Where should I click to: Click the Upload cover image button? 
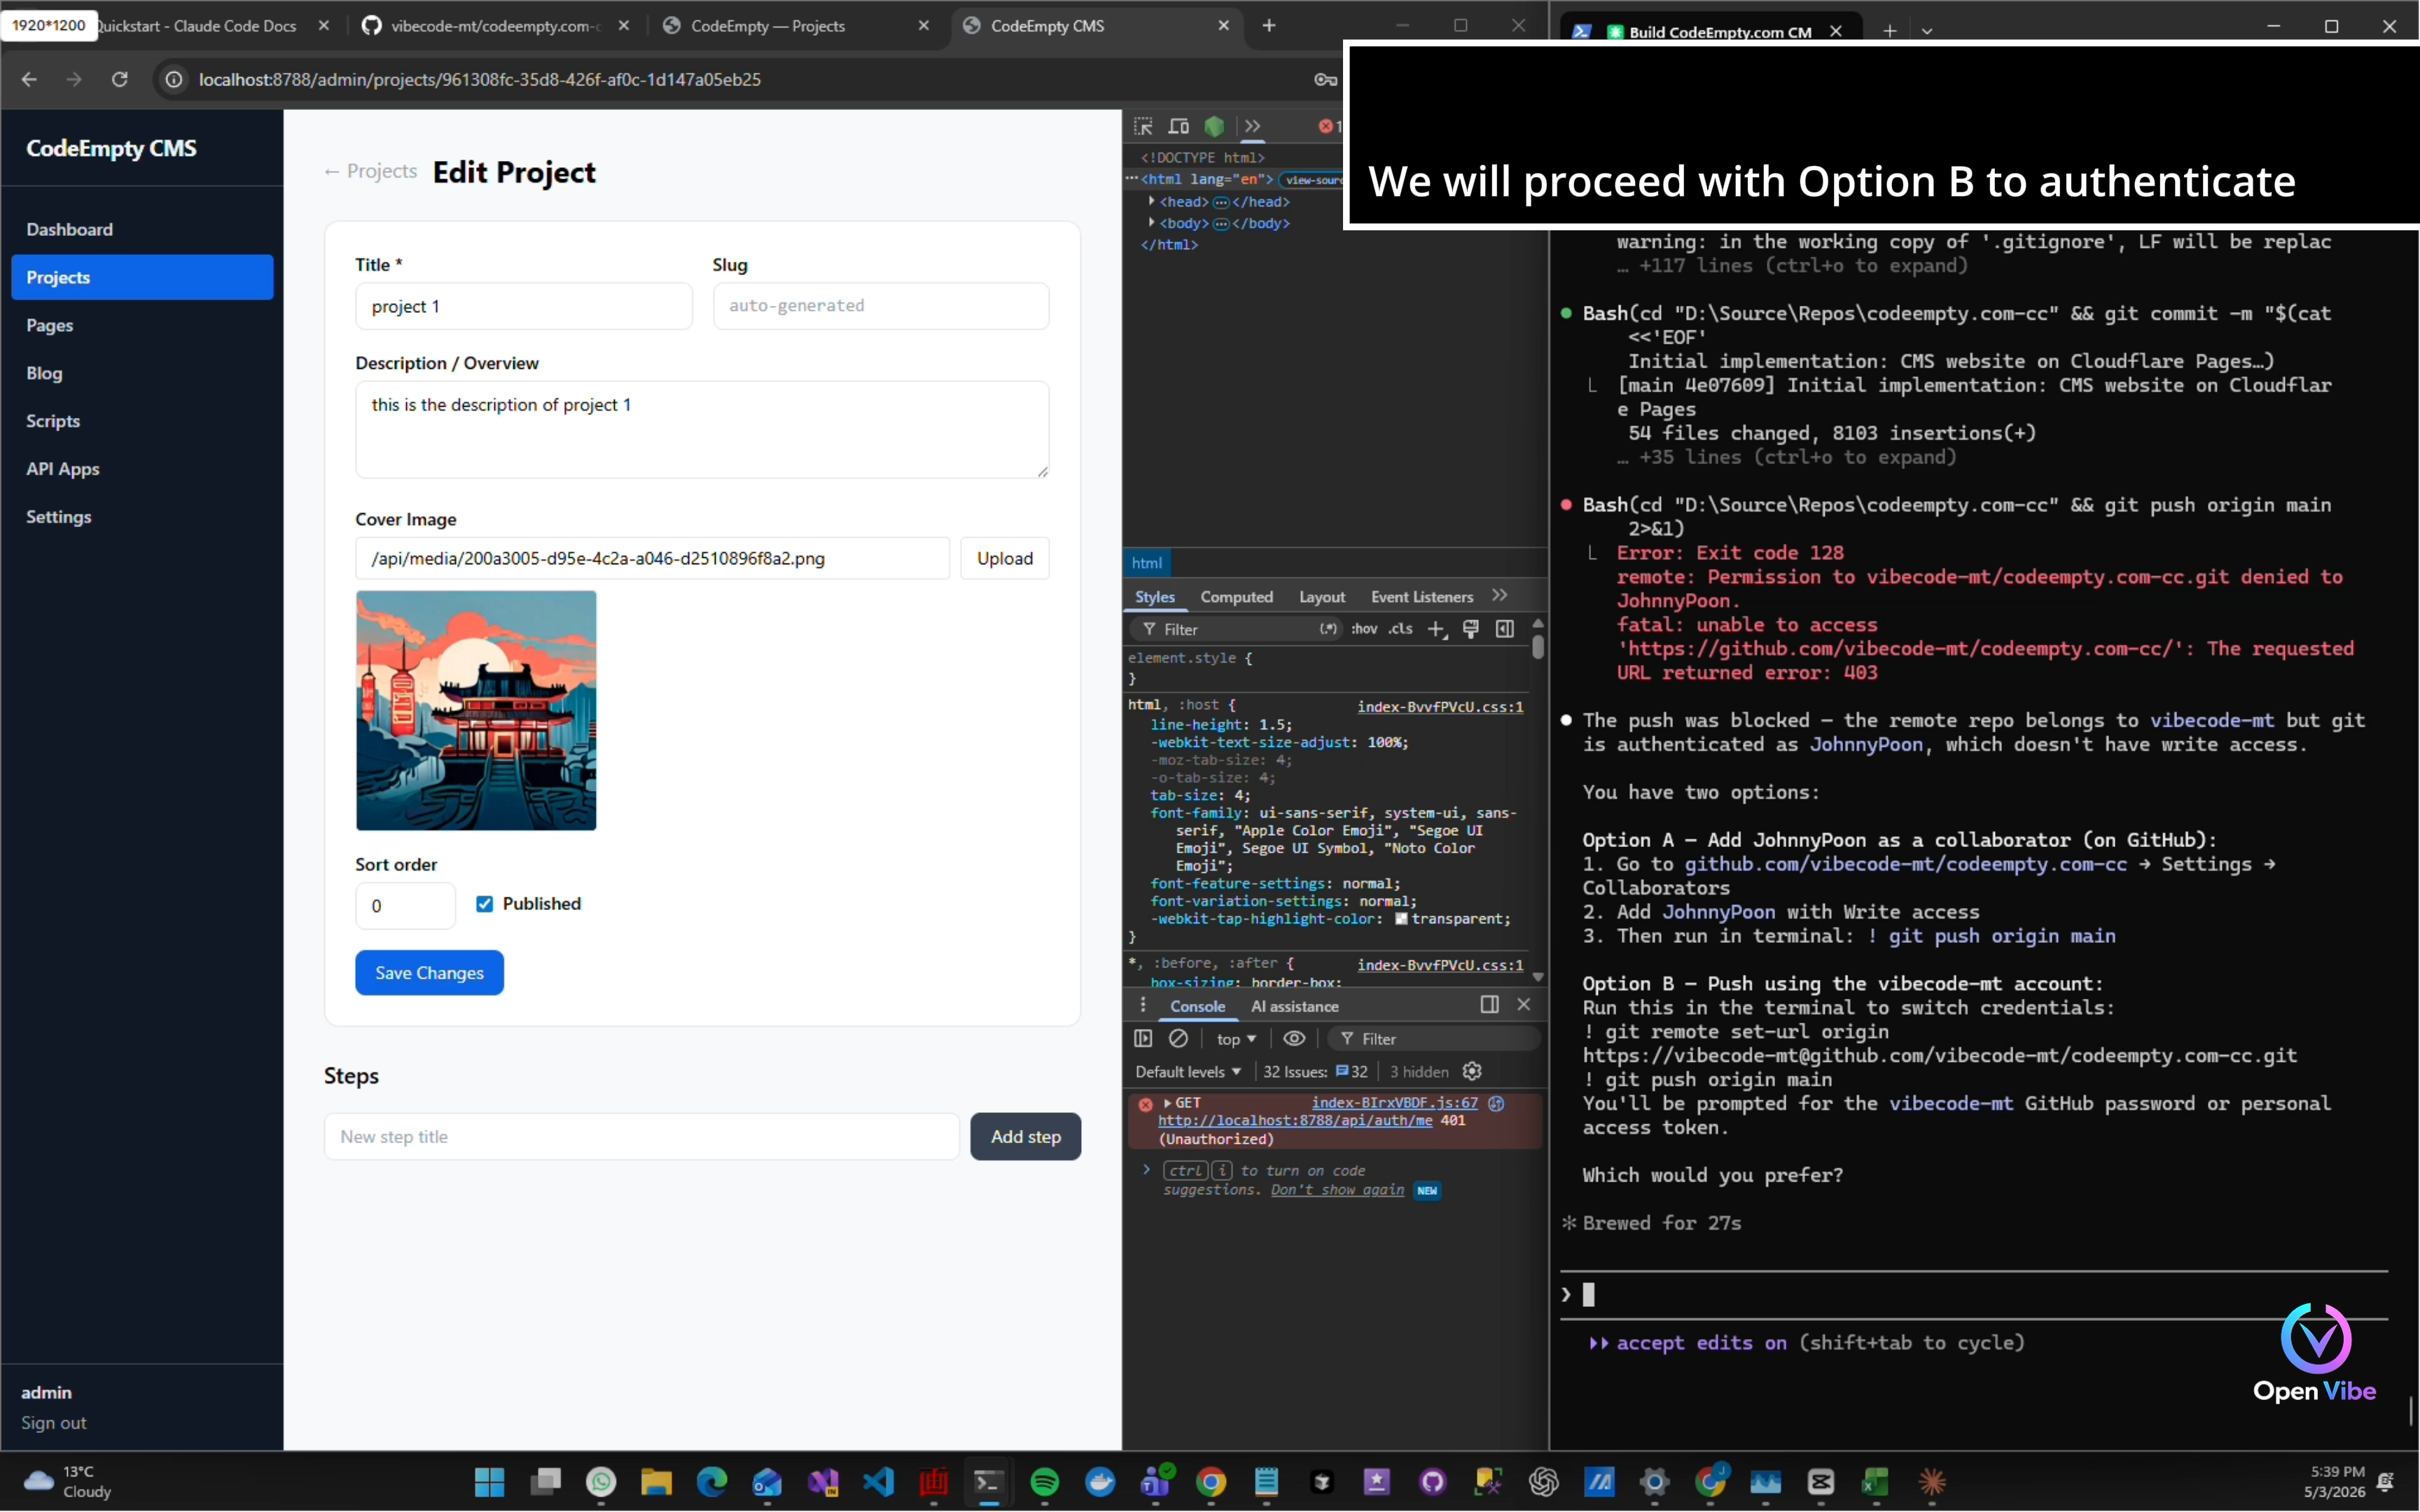[x=1004, y=558]
